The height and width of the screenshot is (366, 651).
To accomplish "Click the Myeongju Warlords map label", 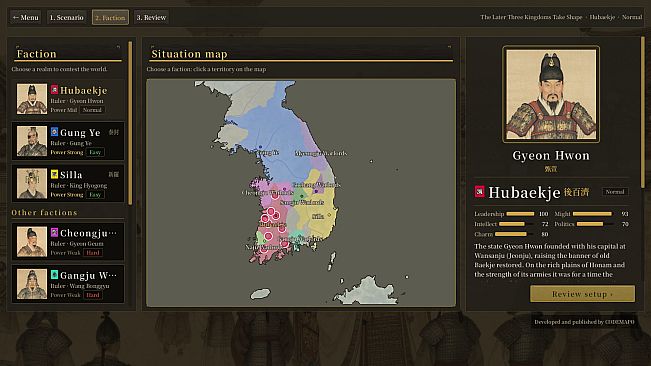I will click(321, 154).
